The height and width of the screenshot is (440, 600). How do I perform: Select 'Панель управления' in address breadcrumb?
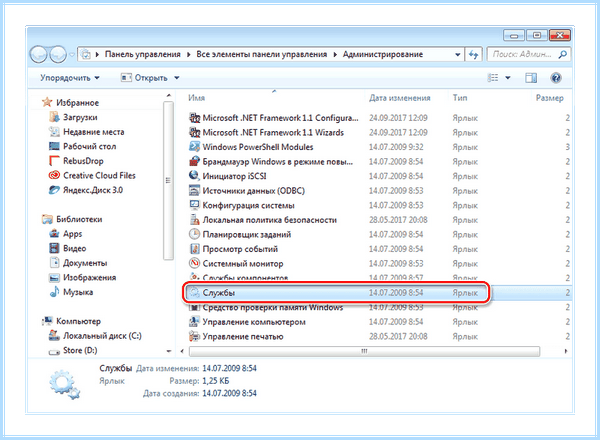point(143,54)
